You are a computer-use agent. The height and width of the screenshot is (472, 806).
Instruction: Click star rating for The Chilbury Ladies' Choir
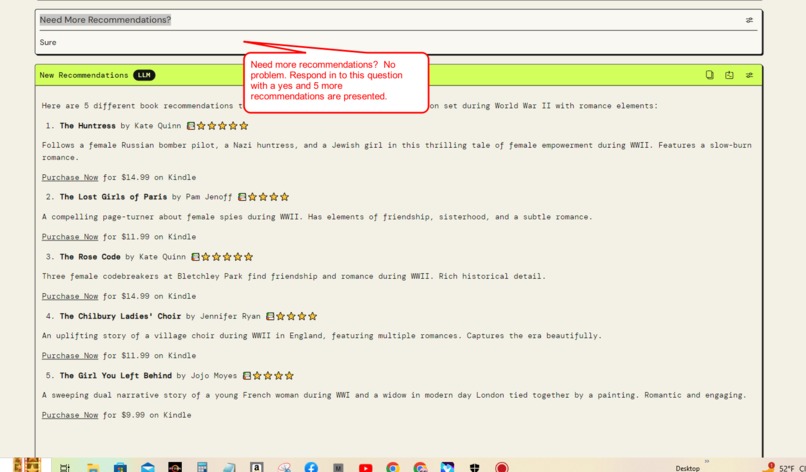pyautogui.click(x=297, y=316)
